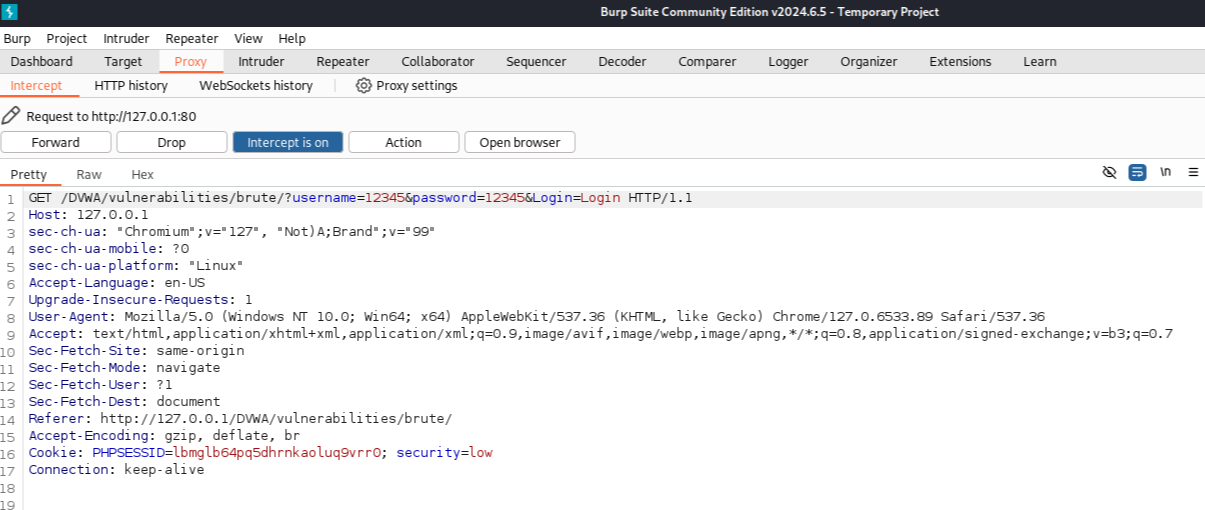Click the password parameter in request line
This screenshot has width=1205, height=510.
(x=469, y=198)
